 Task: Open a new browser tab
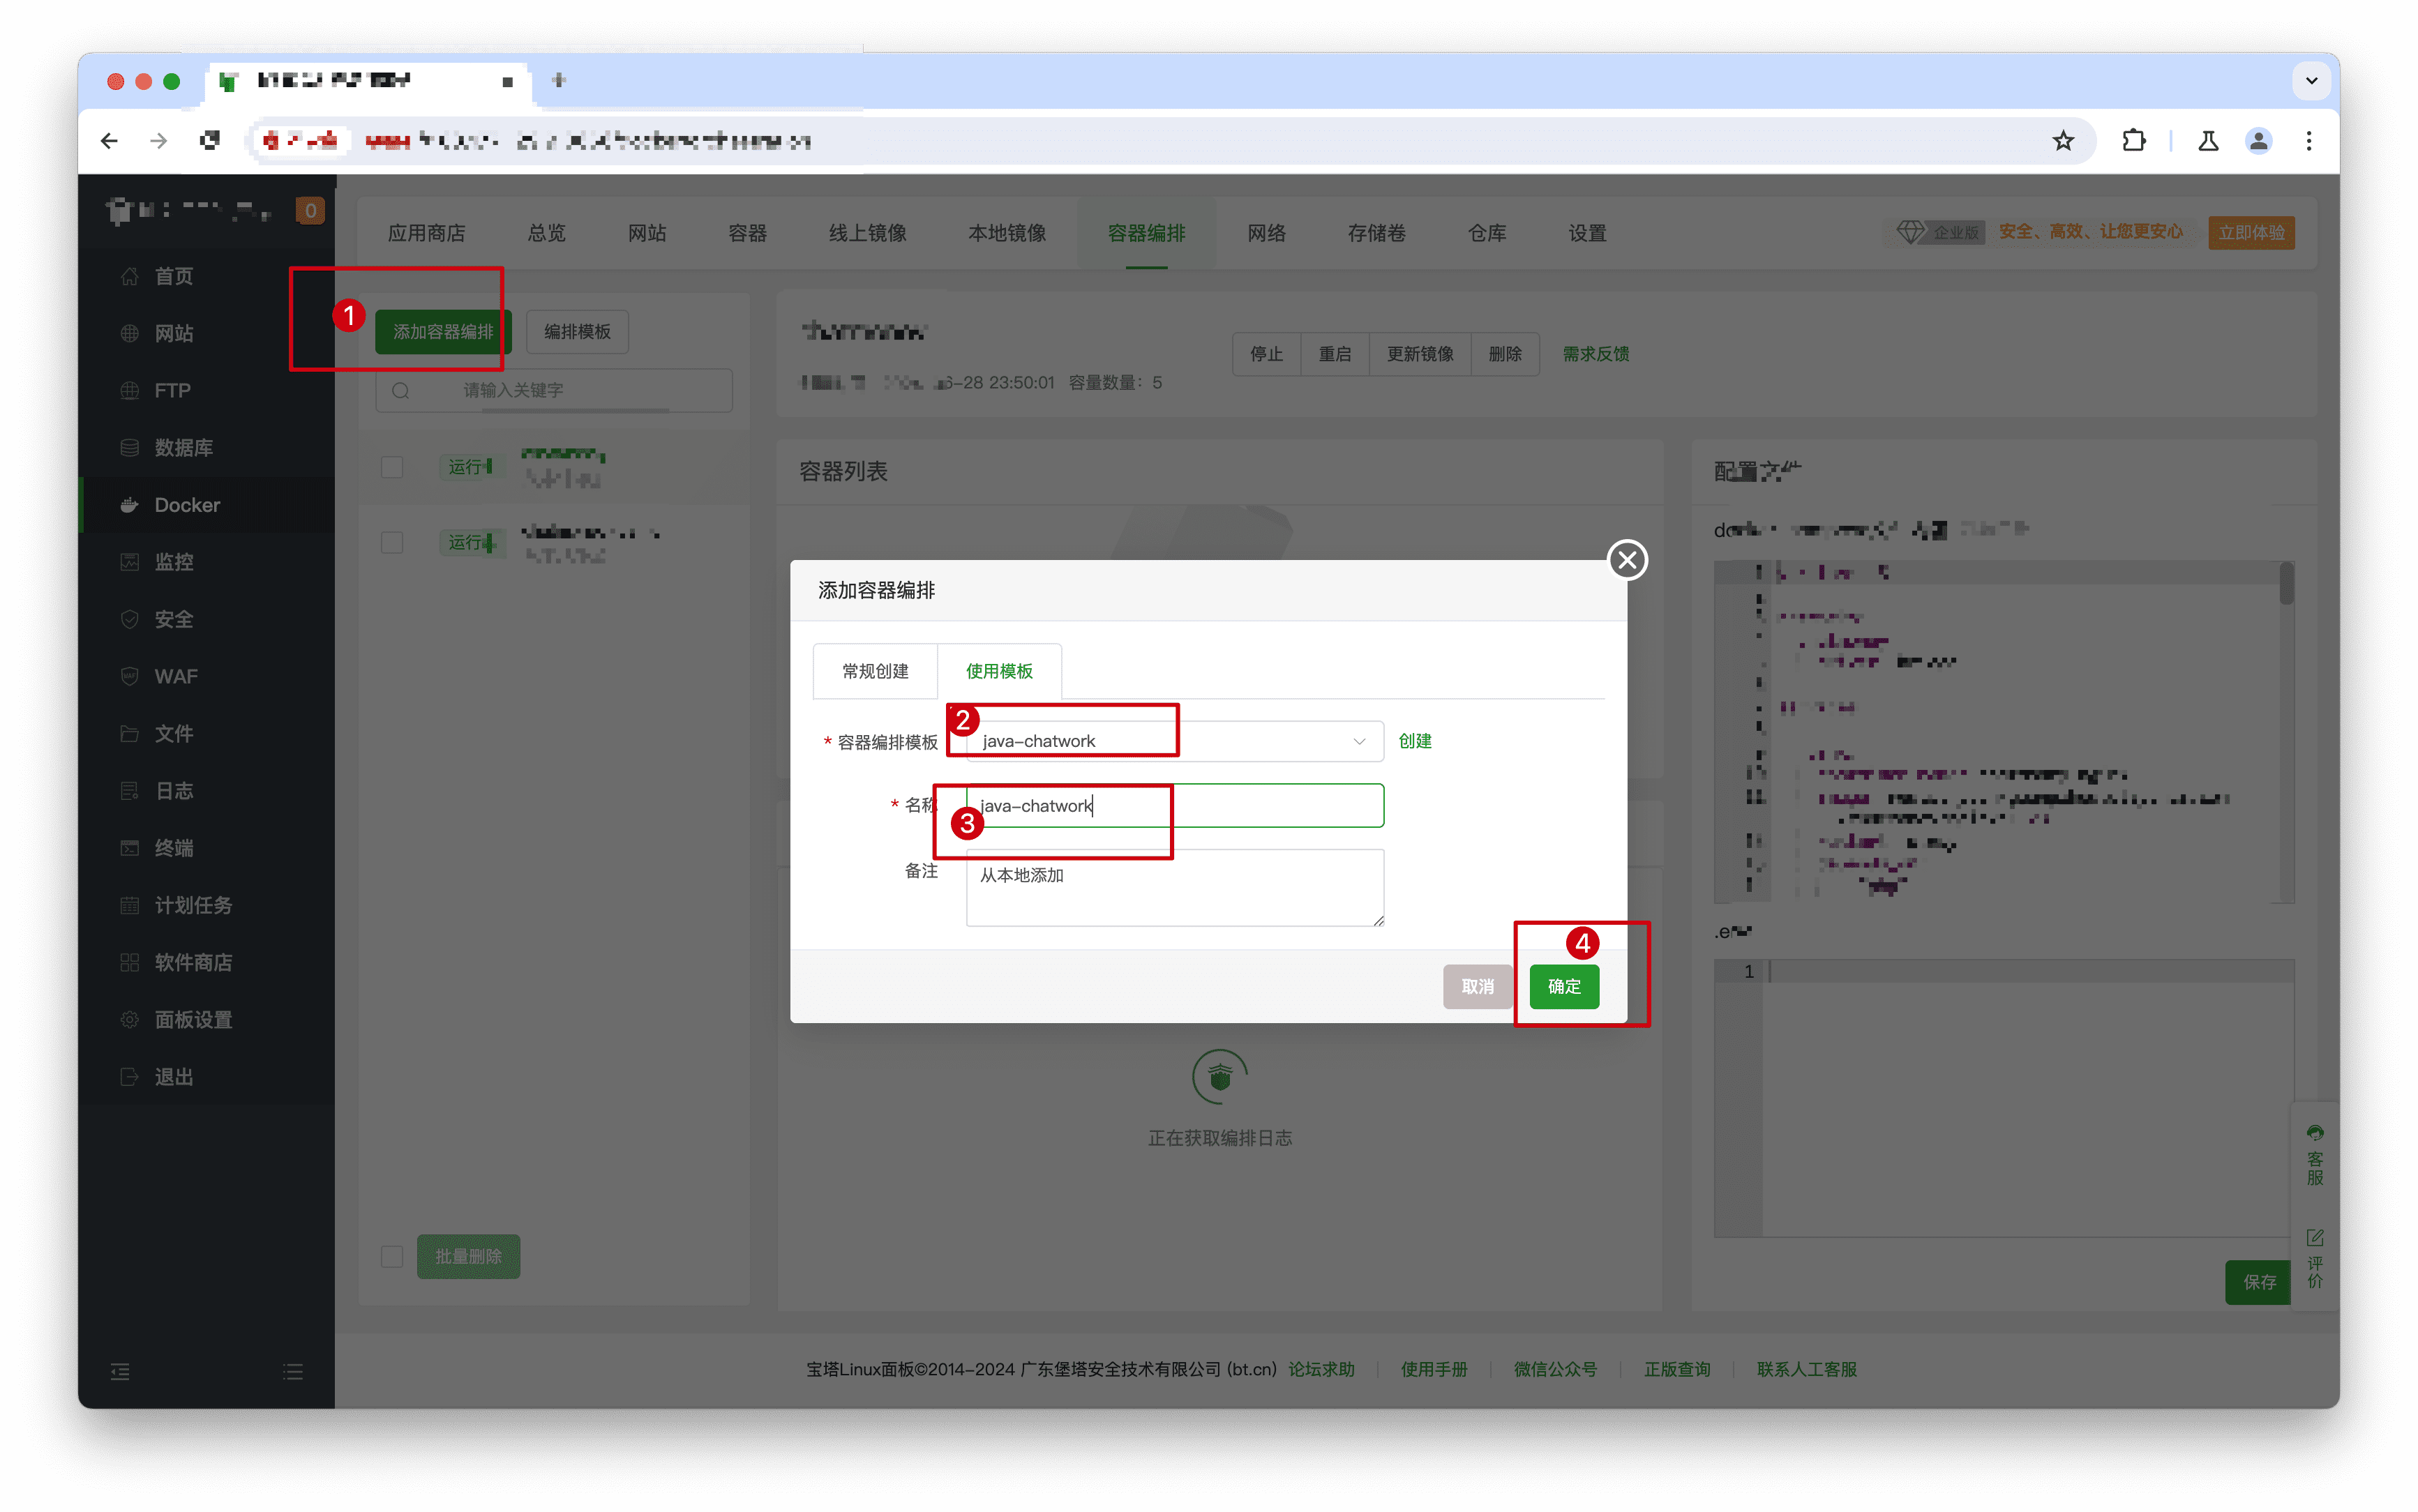pos(559,81)
